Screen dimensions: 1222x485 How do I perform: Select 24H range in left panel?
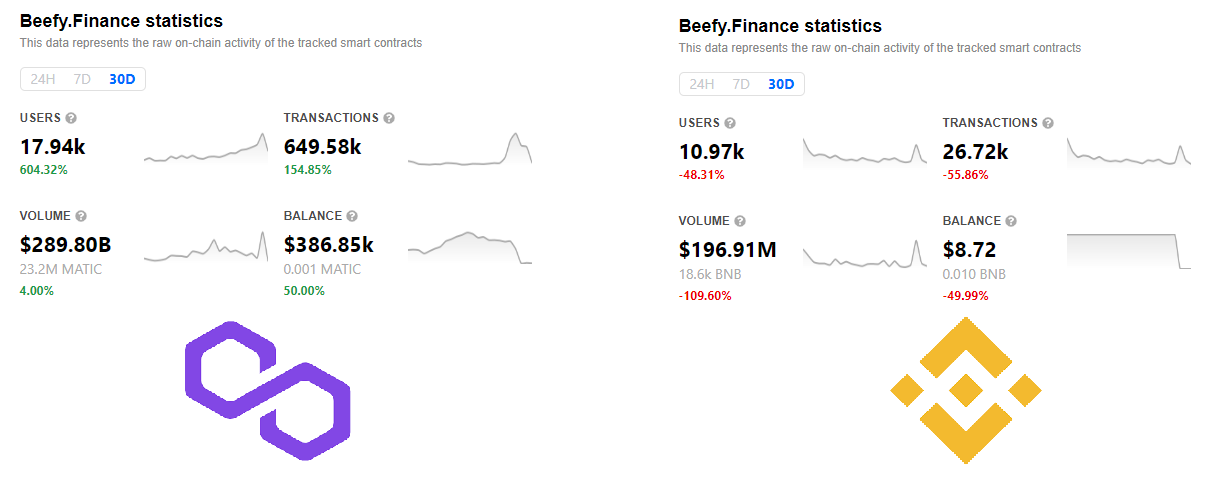pos(43,79)
